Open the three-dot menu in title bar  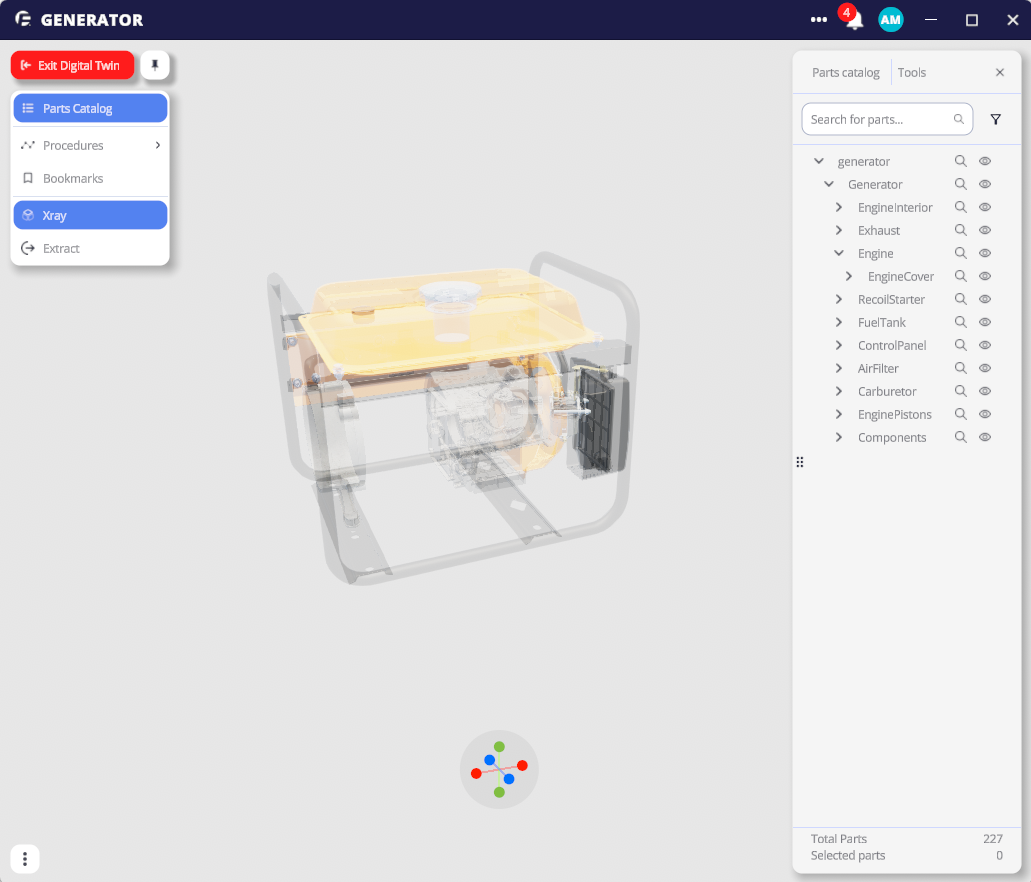pyautogui.click(x=819, y=20)
